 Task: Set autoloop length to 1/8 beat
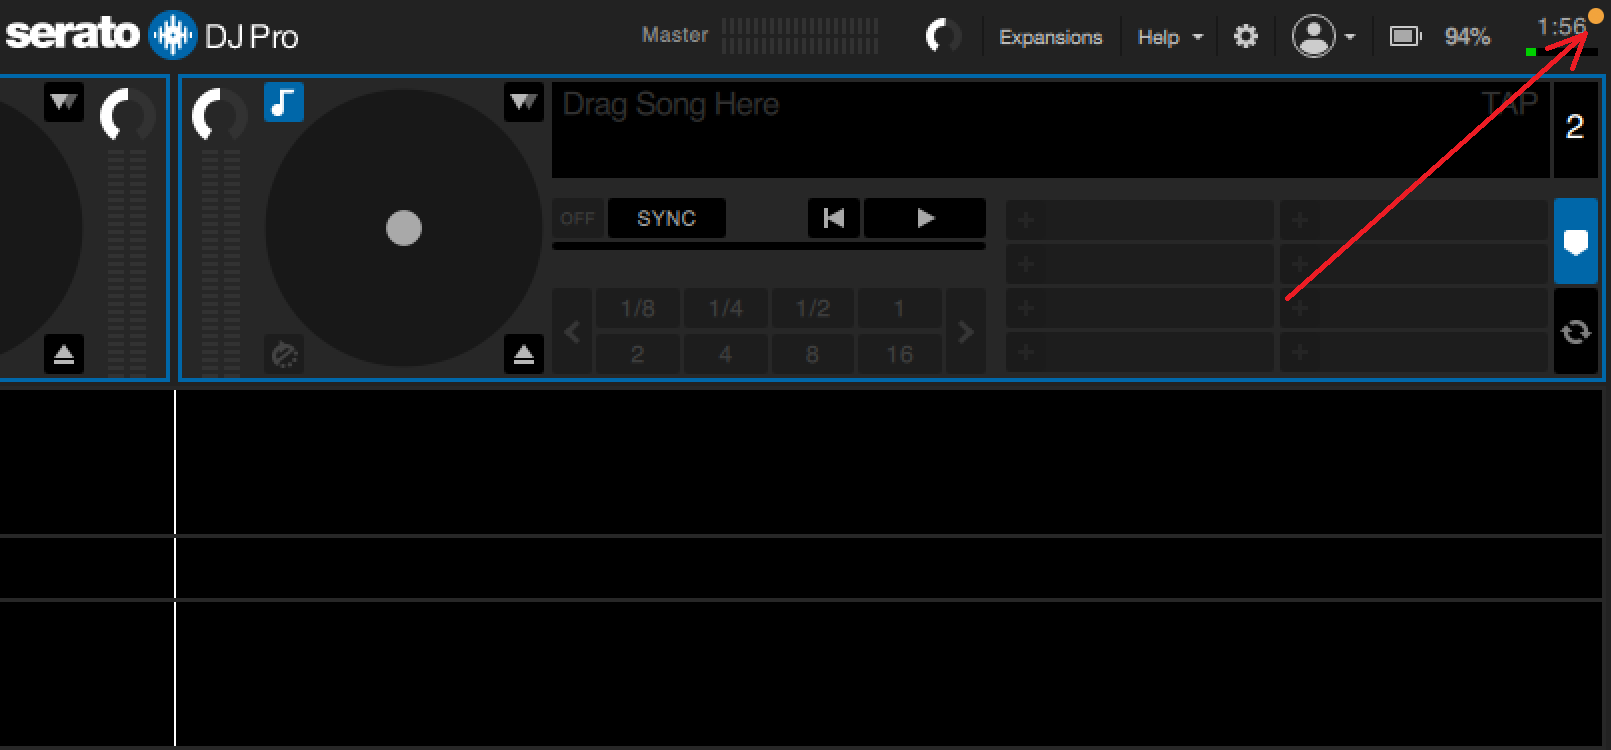pyautogui.click(x=638, y=308)
